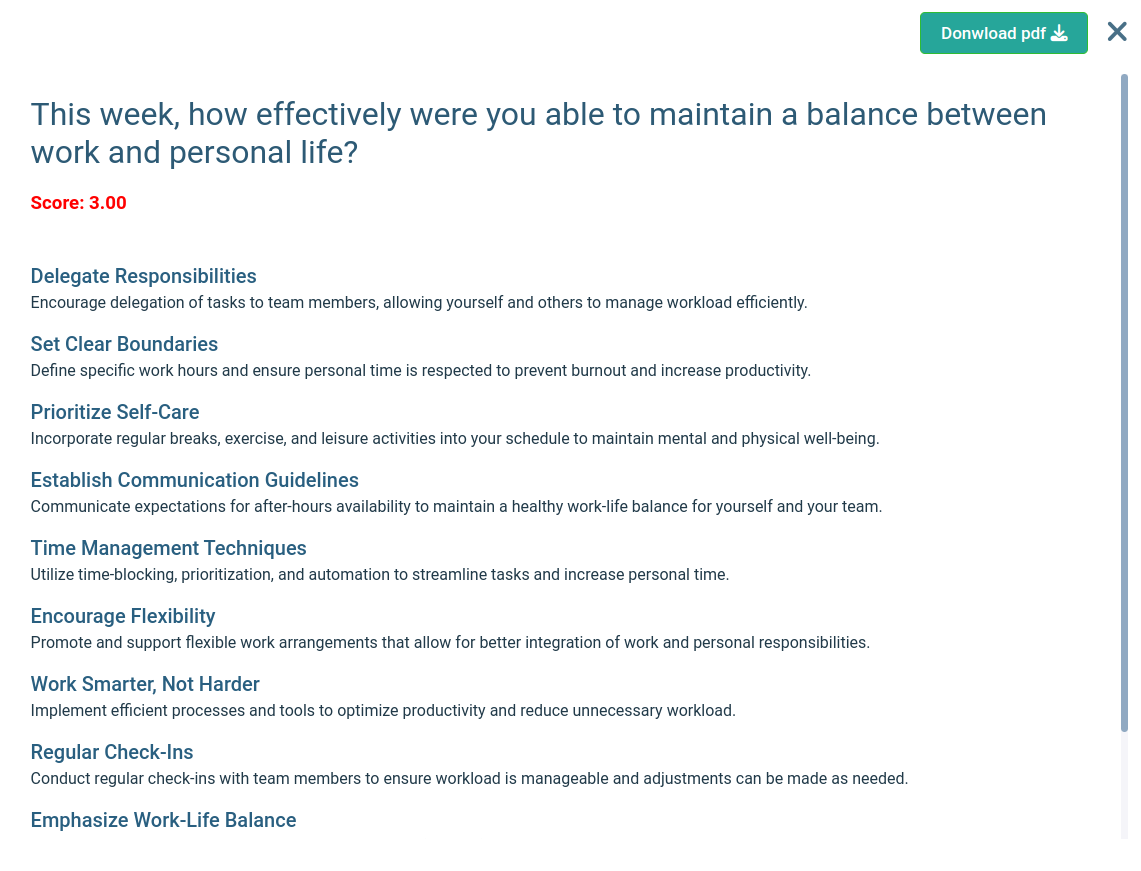Click the red Score: 3.00 text
Screen dimensions: 1141x871
pyautogui.click(x=79, y=202)
